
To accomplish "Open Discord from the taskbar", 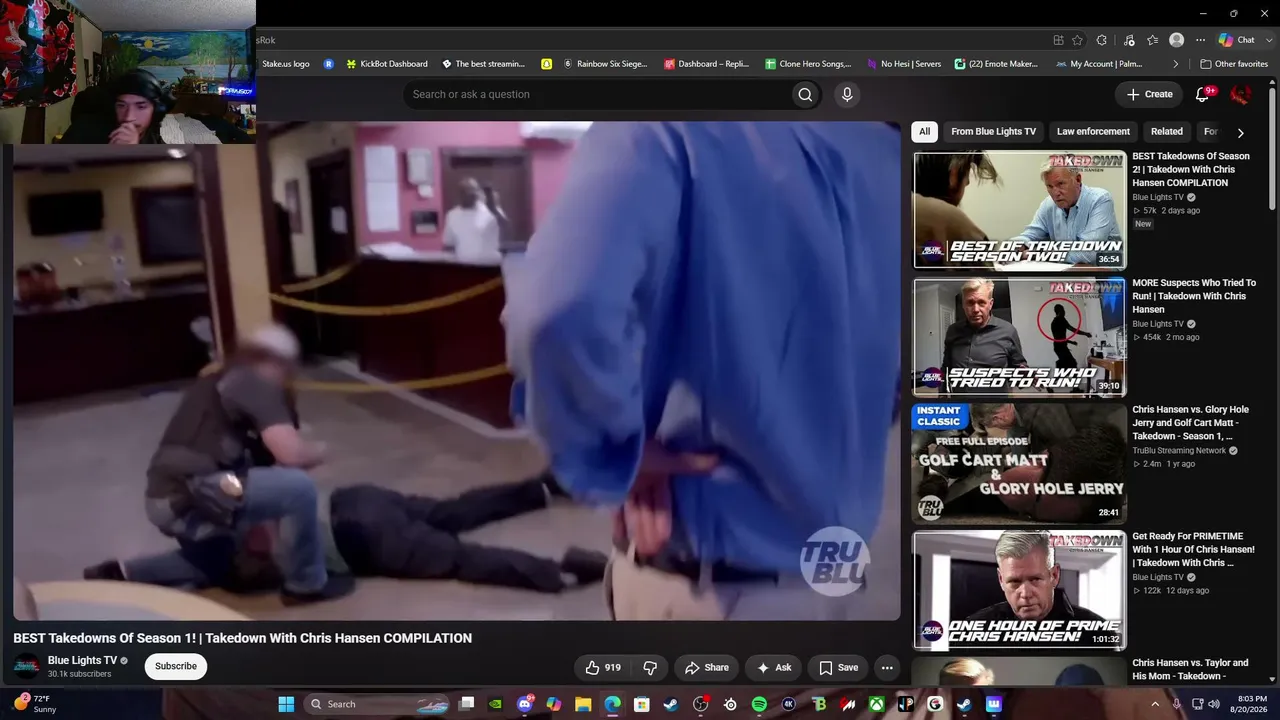I will 525,704.
